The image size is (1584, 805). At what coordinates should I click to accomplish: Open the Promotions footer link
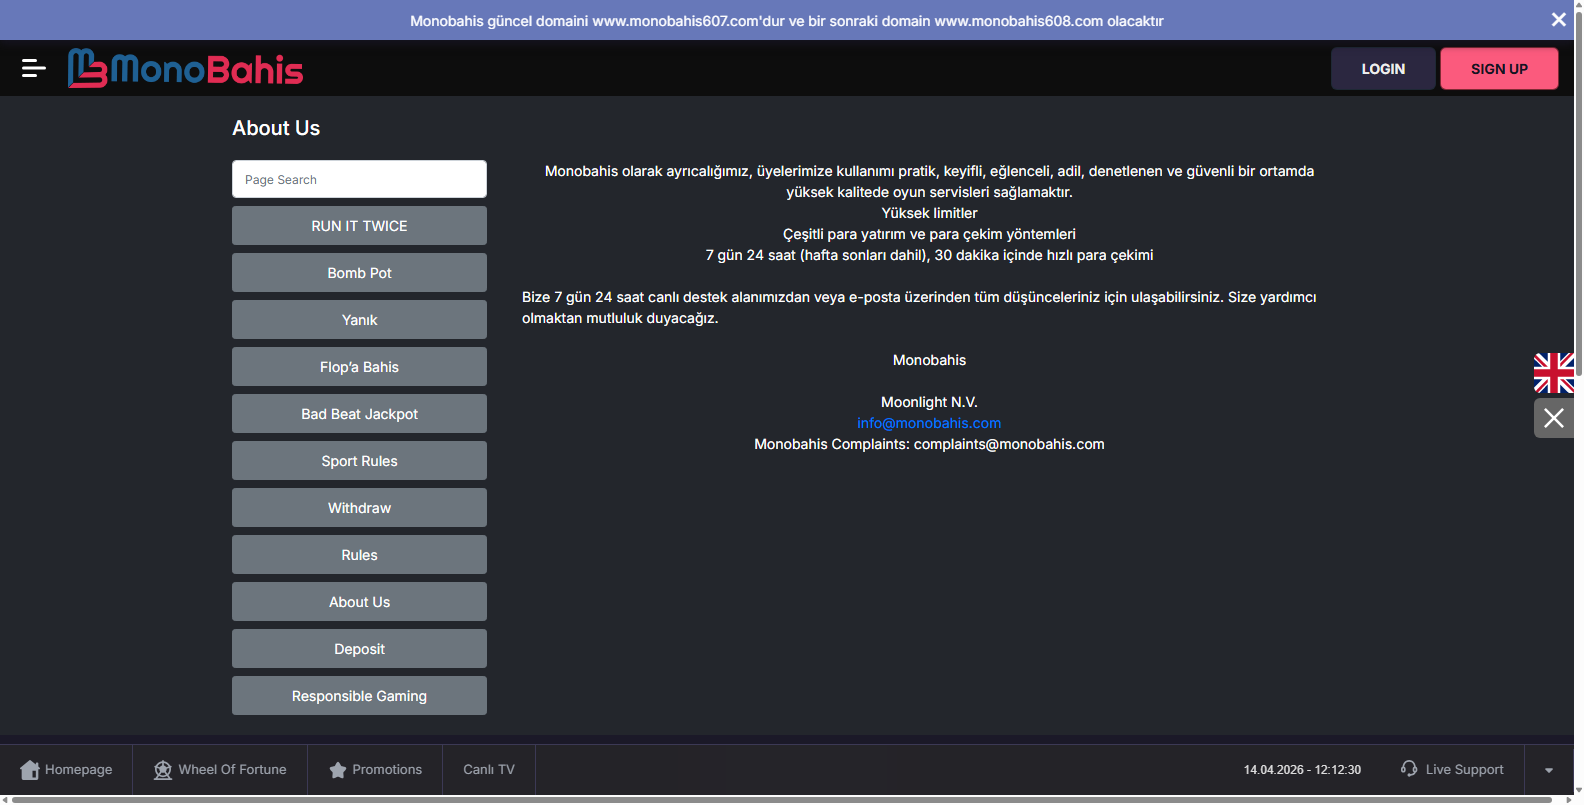(375, 770)
